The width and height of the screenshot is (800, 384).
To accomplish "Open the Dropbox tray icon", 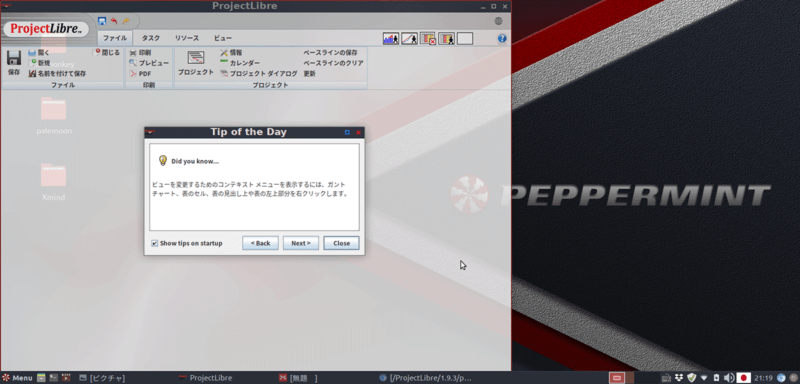I will coord(679,378).
